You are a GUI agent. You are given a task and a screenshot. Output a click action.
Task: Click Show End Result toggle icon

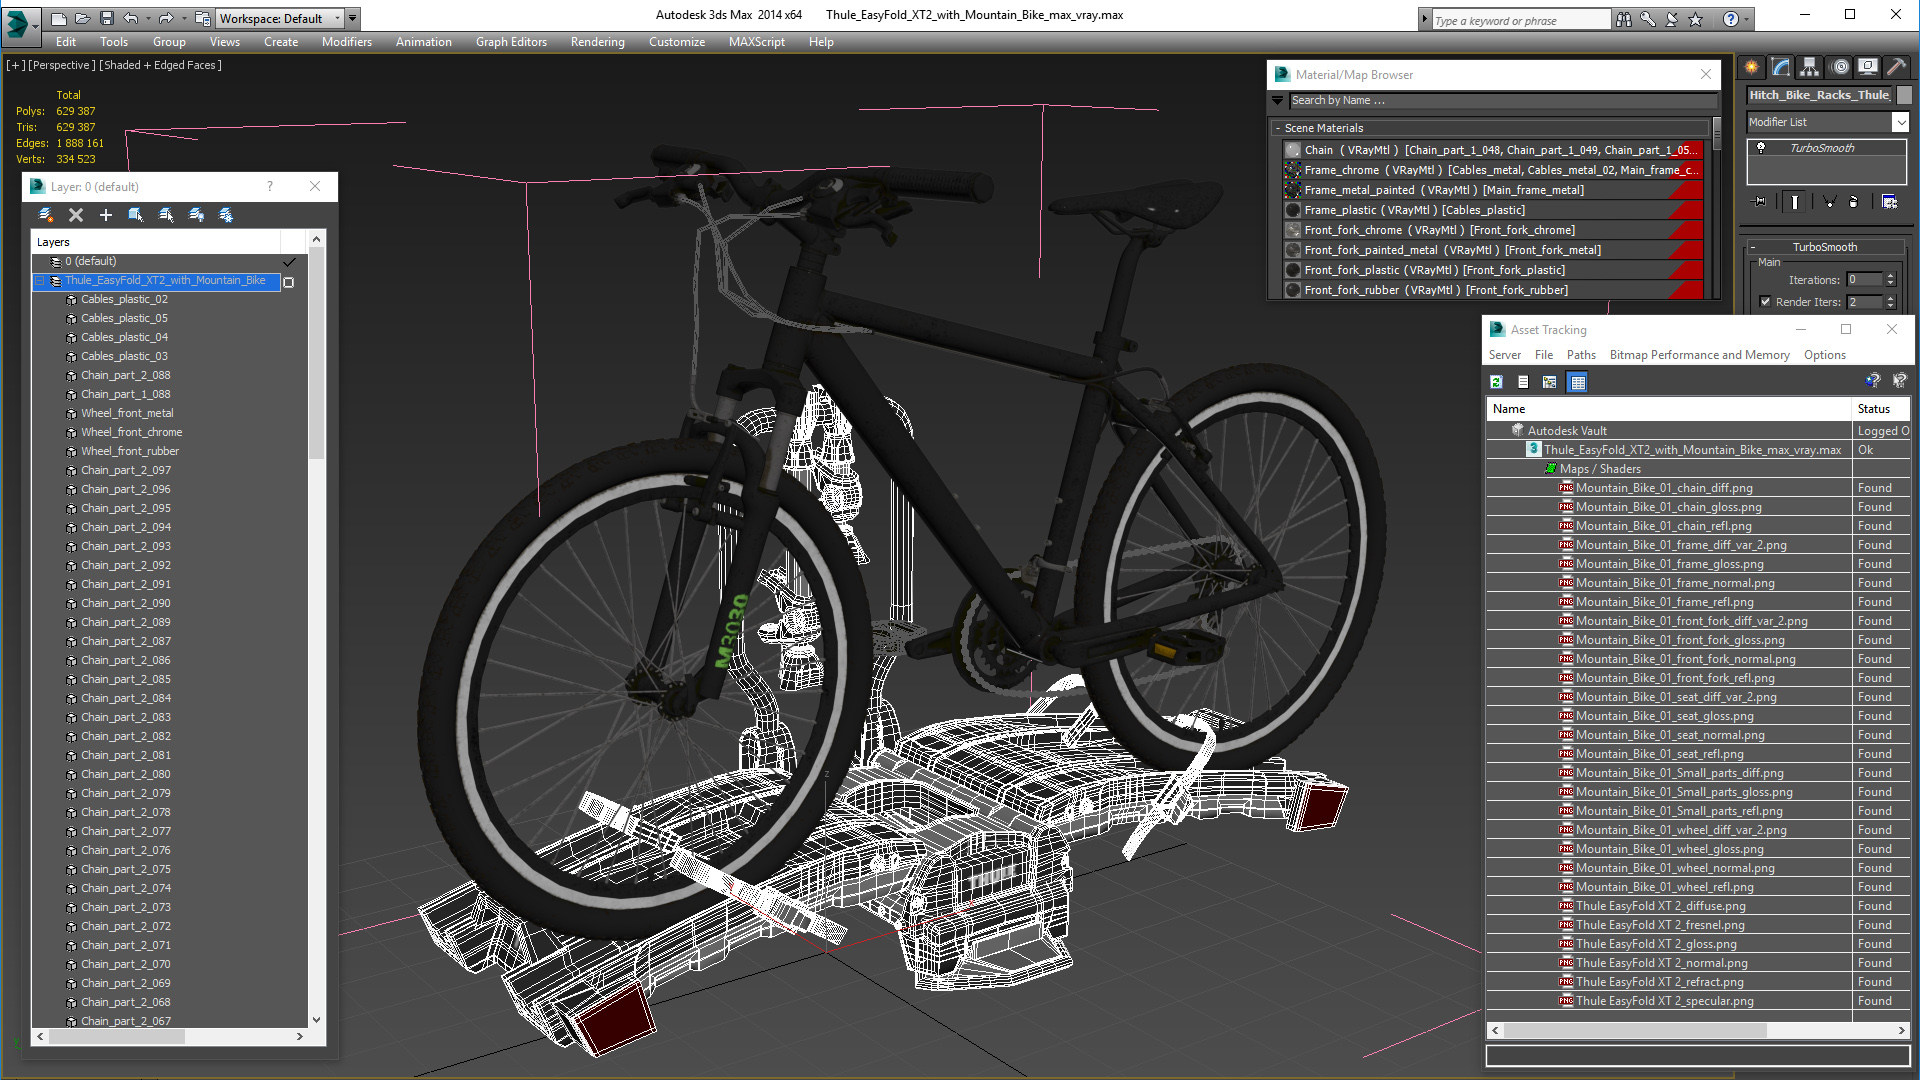click(1795, 202)
